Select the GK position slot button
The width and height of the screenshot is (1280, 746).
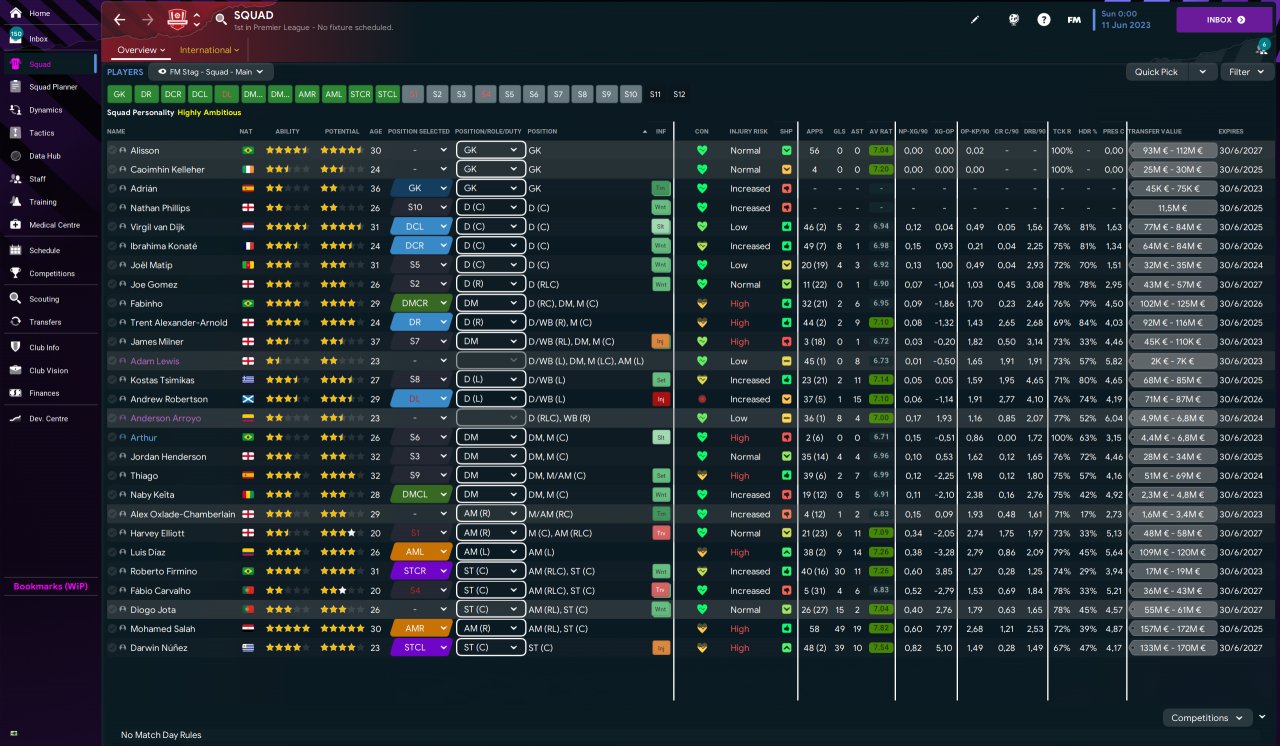pos(120,94)
